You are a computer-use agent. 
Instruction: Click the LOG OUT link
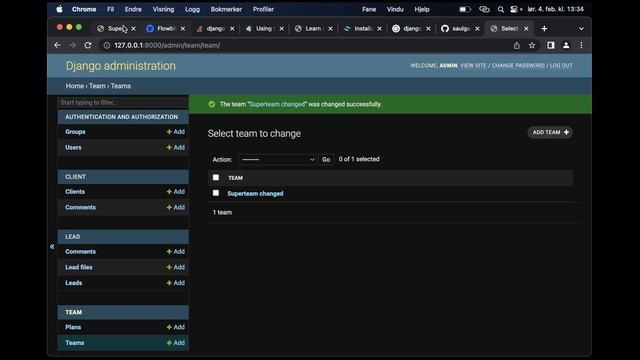pyautogui.click(x=561, y=65)
